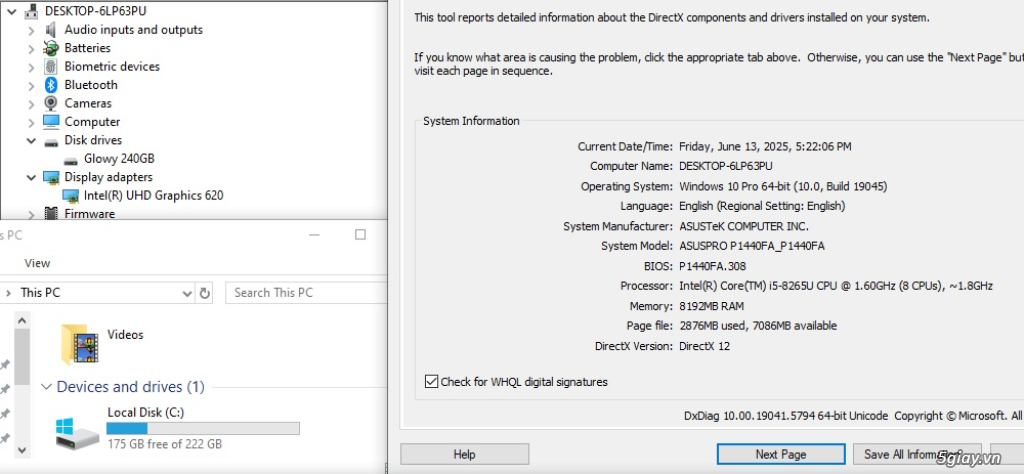
Task: Click the Cameras webcam icon
Action: 51,103
